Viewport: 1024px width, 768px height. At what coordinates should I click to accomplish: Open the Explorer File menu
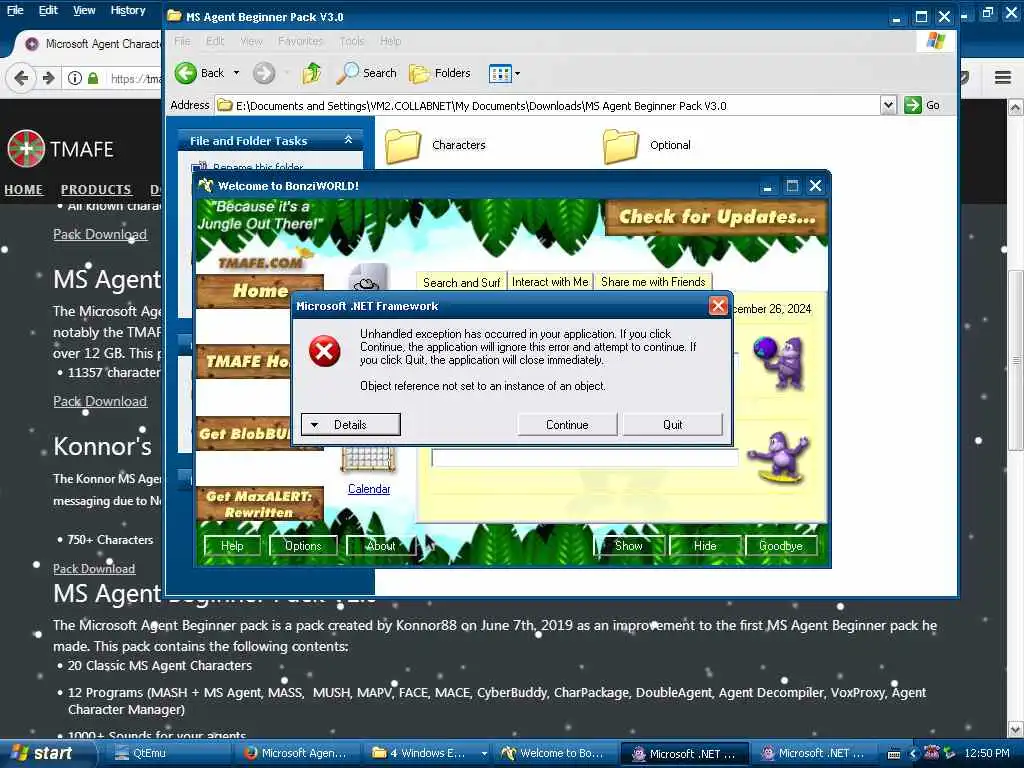pyautogui.click(x=182, y=41)
